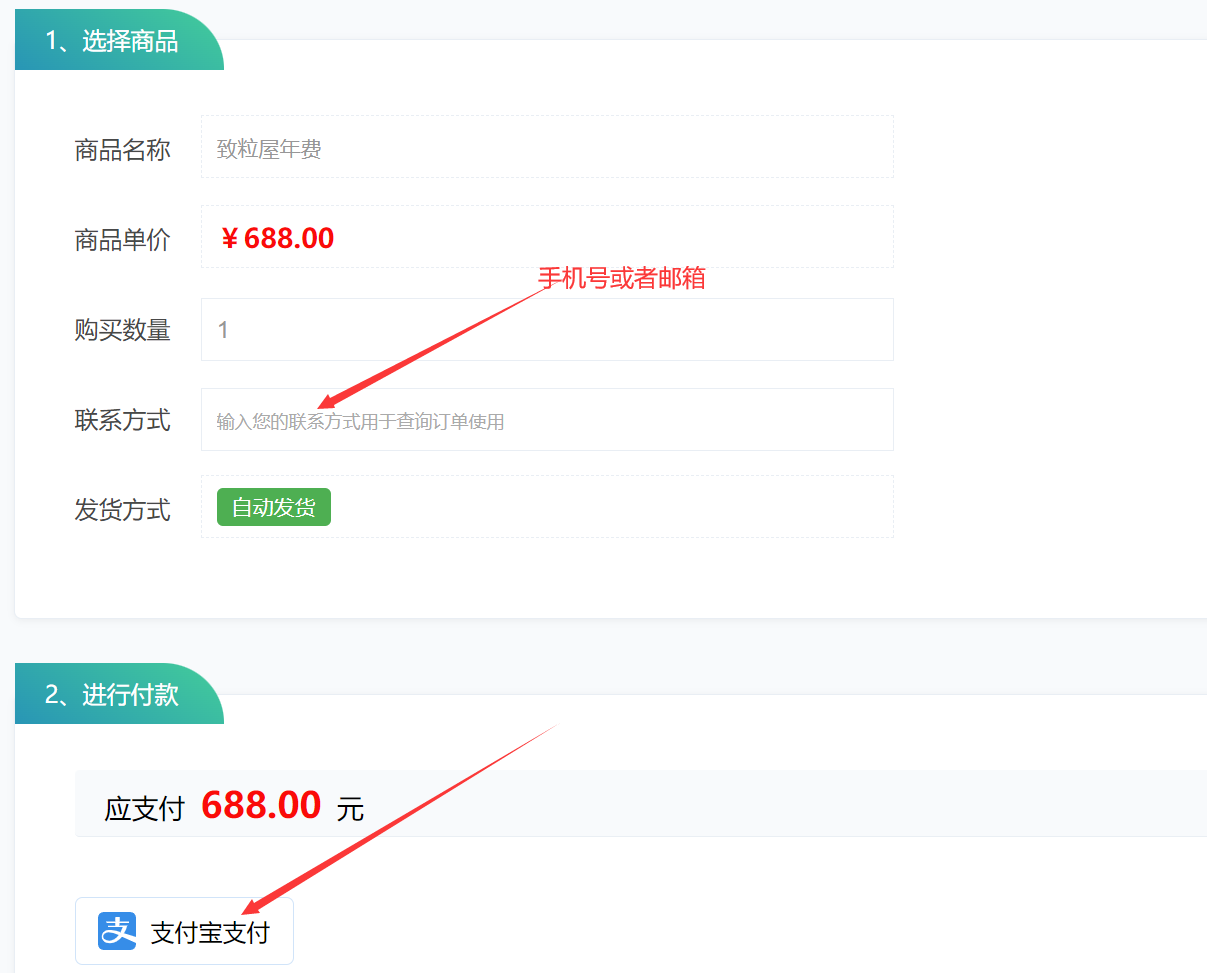This screenshot has width=1207, height=973.
Task: Focus the 联系方式 contact input field
Action: 547,419
